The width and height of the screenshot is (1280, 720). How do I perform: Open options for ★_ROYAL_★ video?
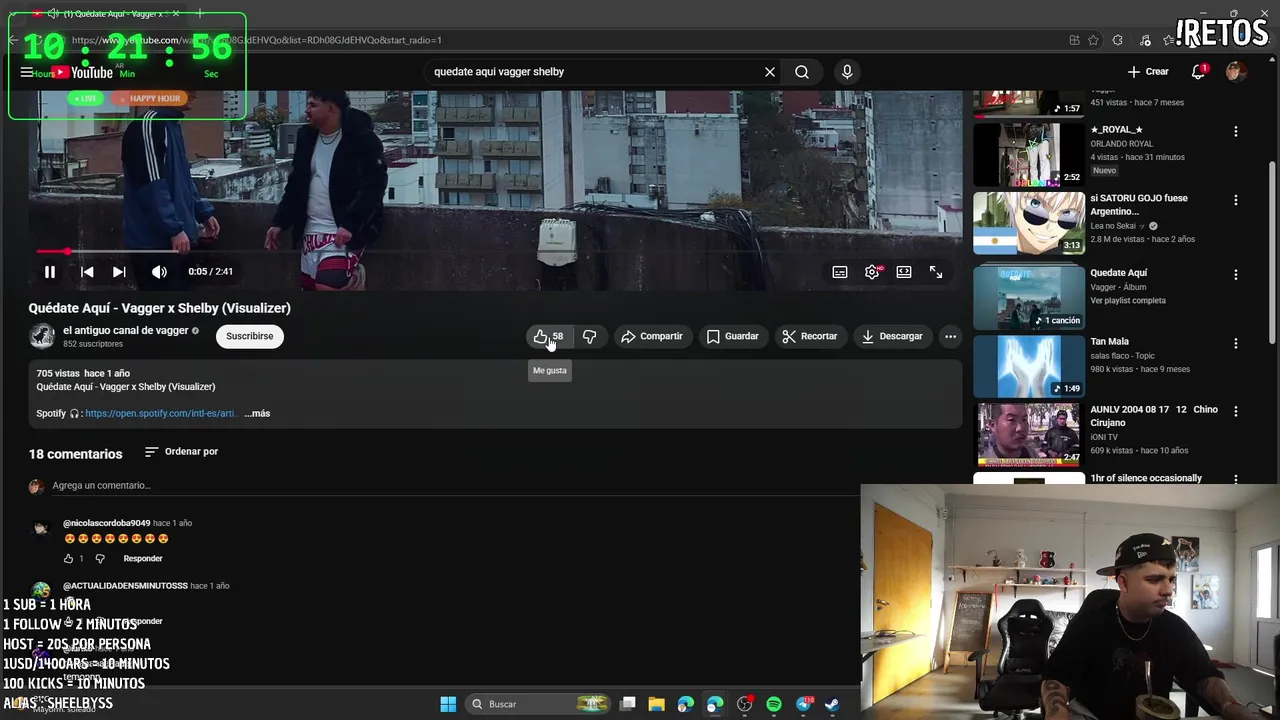pyautogui.click(x=1236, y=131)
